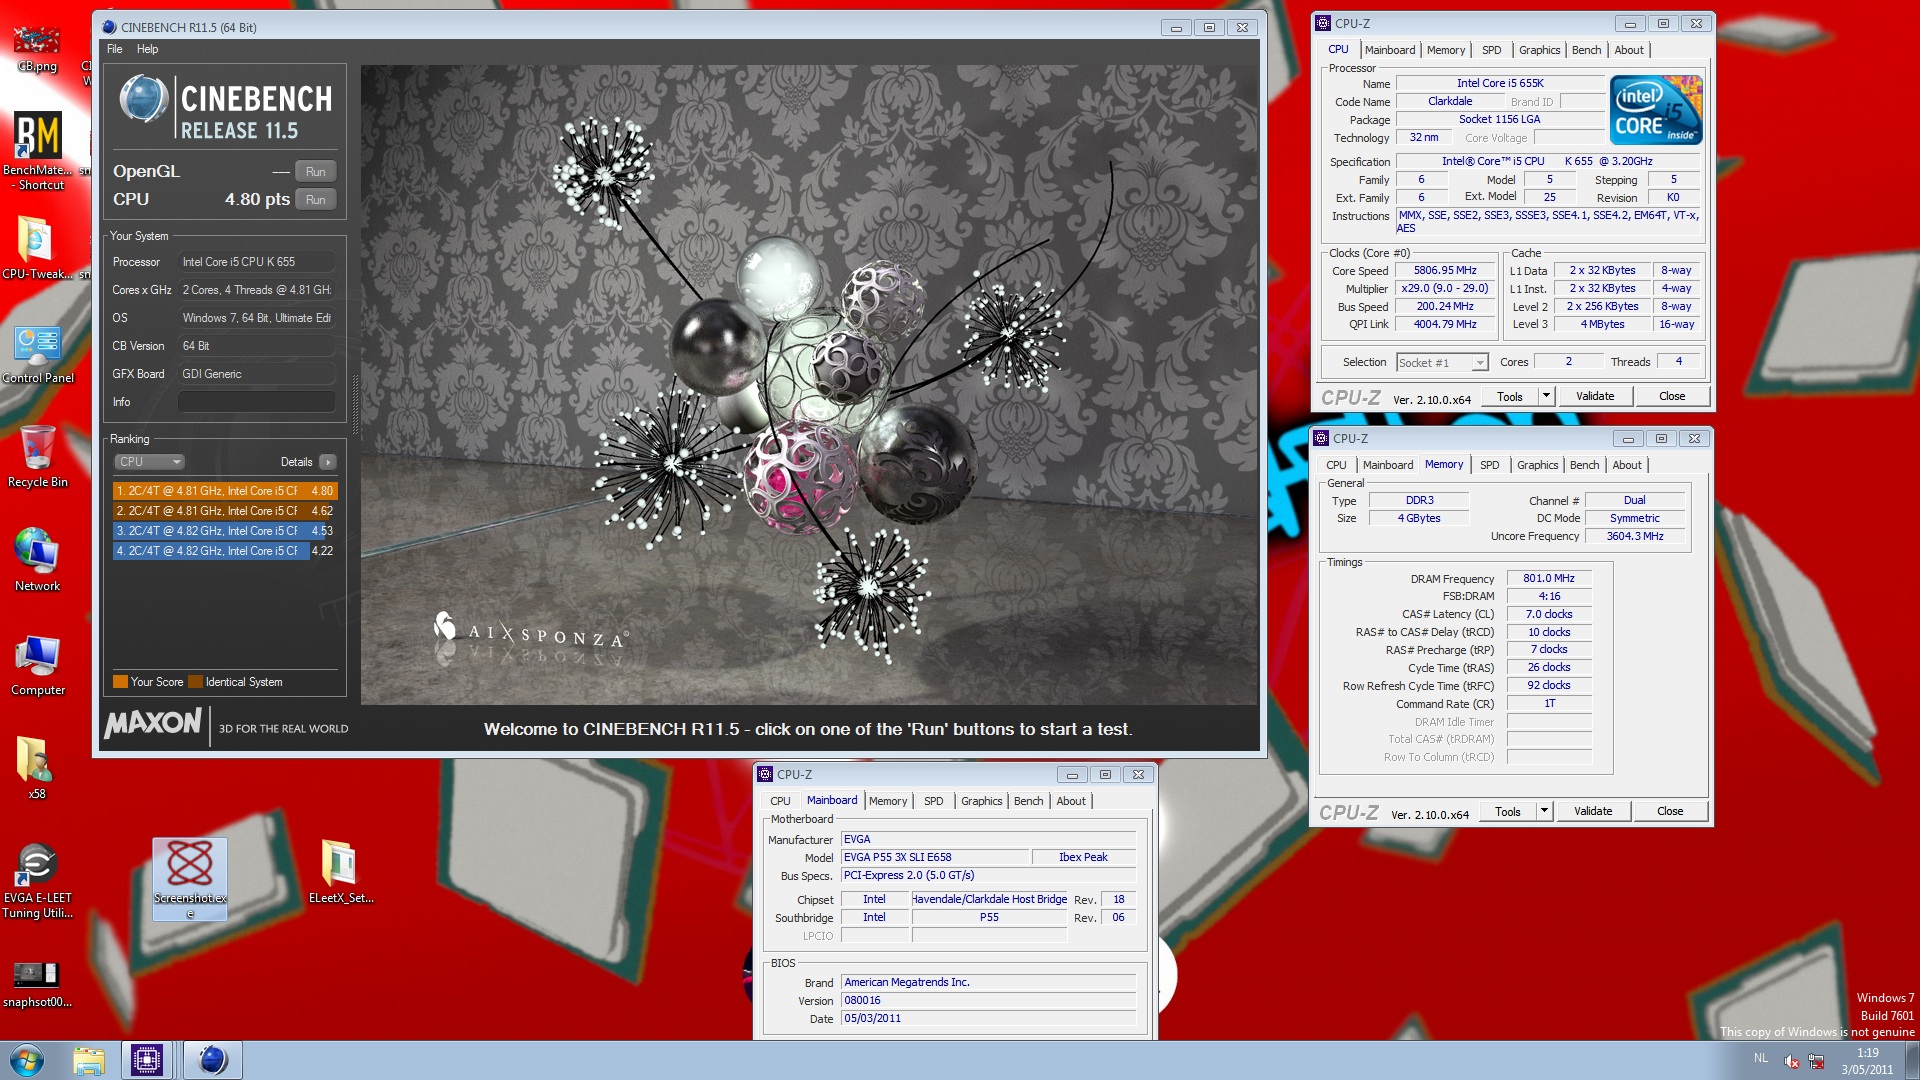Click the DRAM Frequency value 801.0 MHz
Screen dimensions: 1920x1080
1548,579
